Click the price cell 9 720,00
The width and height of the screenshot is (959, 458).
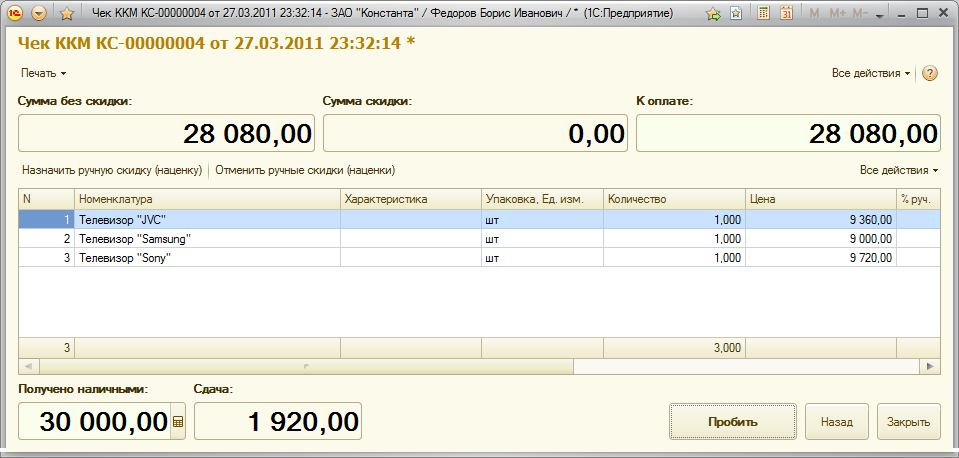pos(821,257)
